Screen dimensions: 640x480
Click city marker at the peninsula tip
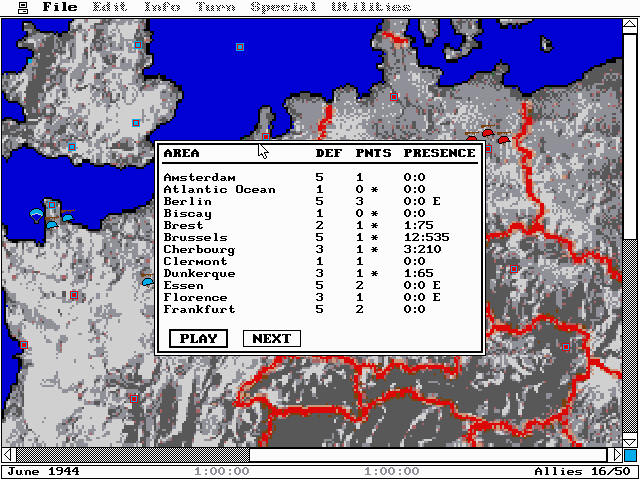pos(51,205)
